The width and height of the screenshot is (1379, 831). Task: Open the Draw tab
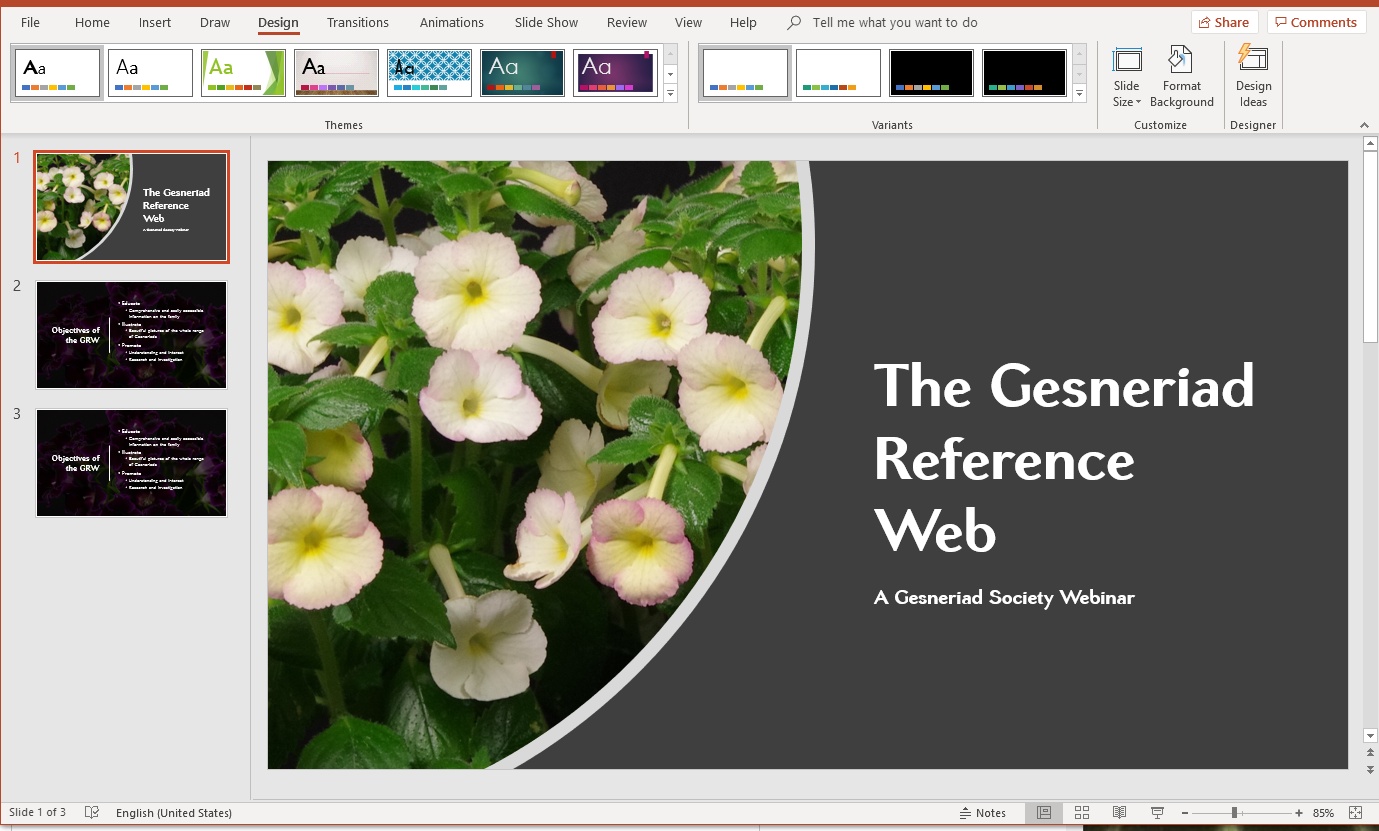(x=215, y=22)
